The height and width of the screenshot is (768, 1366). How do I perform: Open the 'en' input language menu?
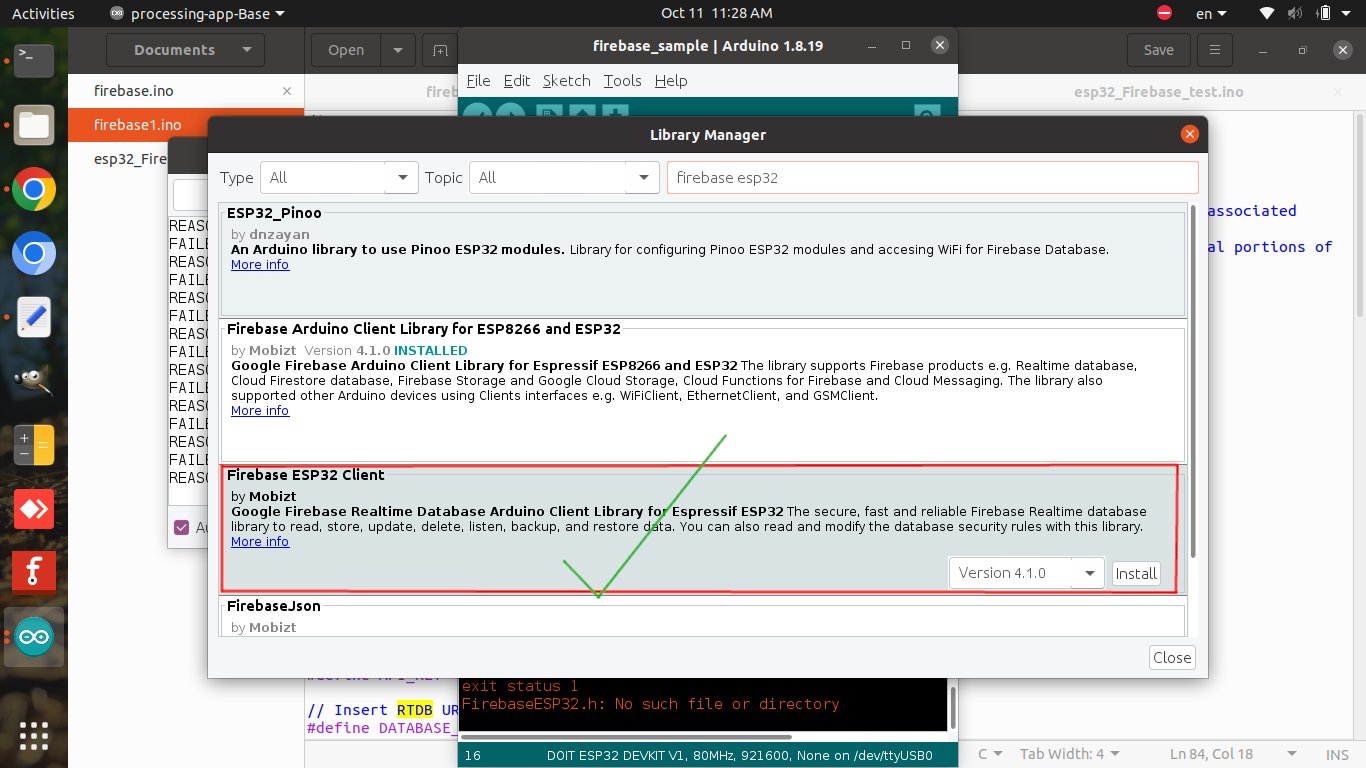1212,13
